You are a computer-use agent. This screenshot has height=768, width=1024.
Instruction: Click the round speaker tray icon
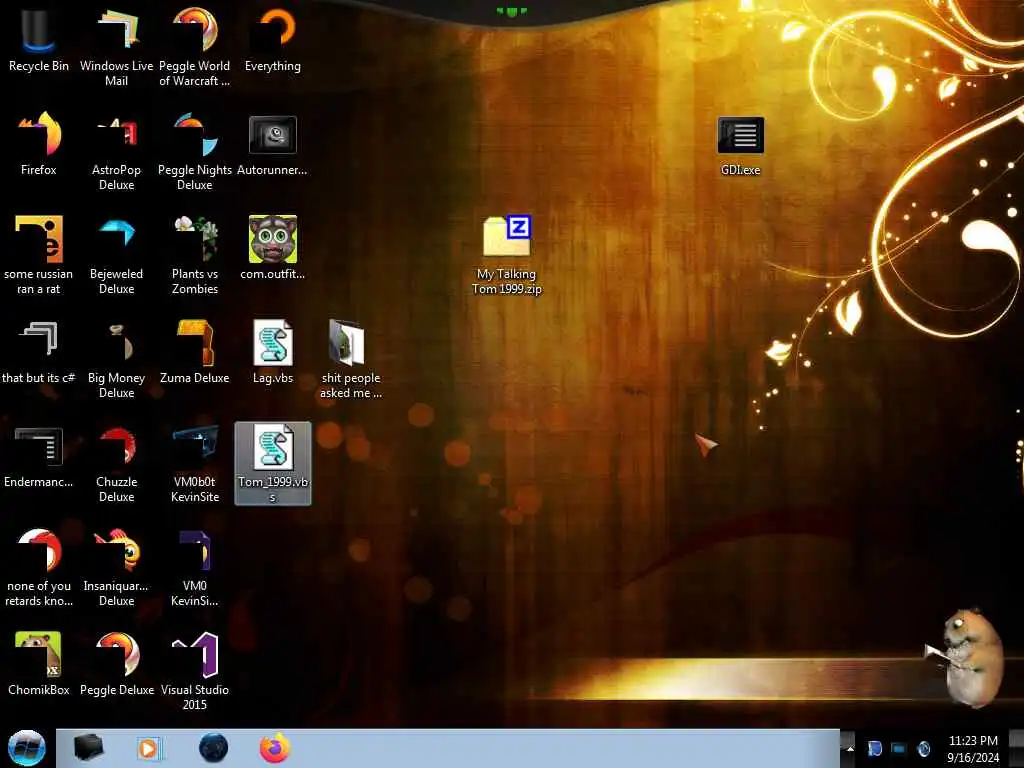coord(923,748)
